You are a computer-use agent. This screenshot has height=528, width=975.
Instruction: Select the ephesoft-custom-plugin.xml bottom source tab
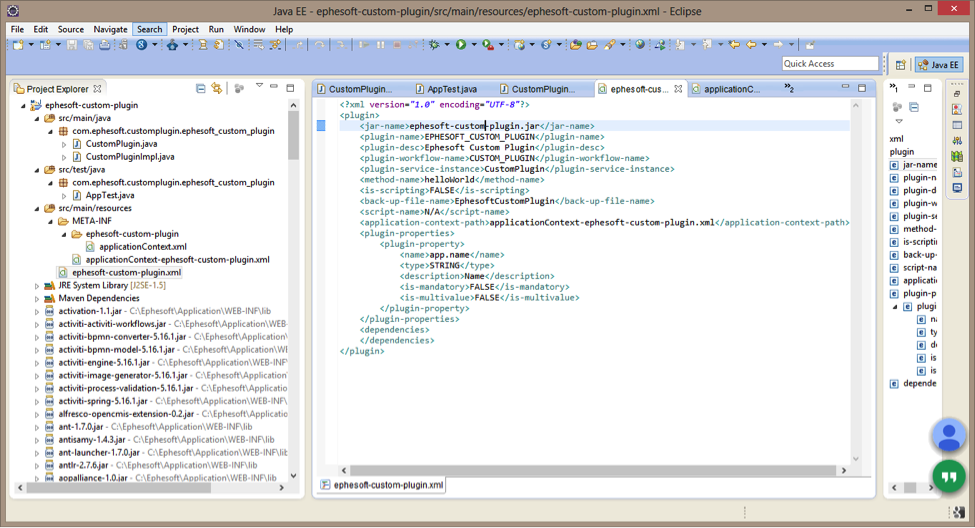382,485
